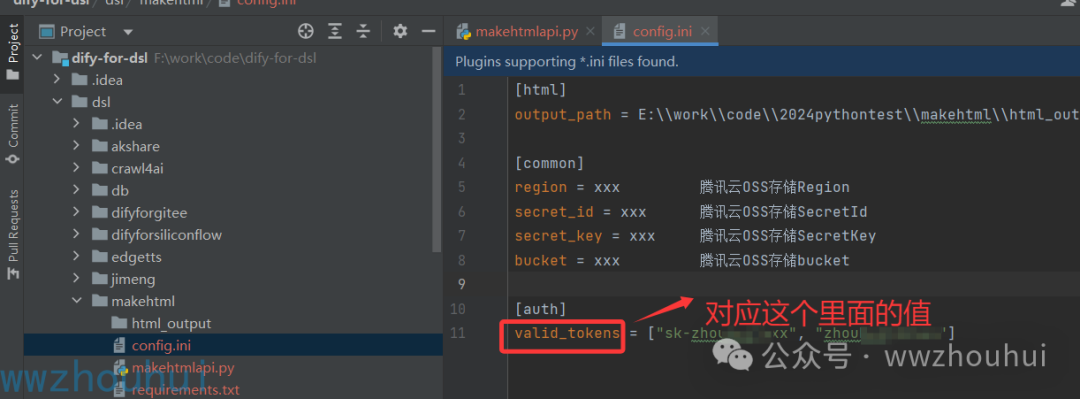
Task: Click the secret_id key on line 6
Action: (x=554, y=212)
